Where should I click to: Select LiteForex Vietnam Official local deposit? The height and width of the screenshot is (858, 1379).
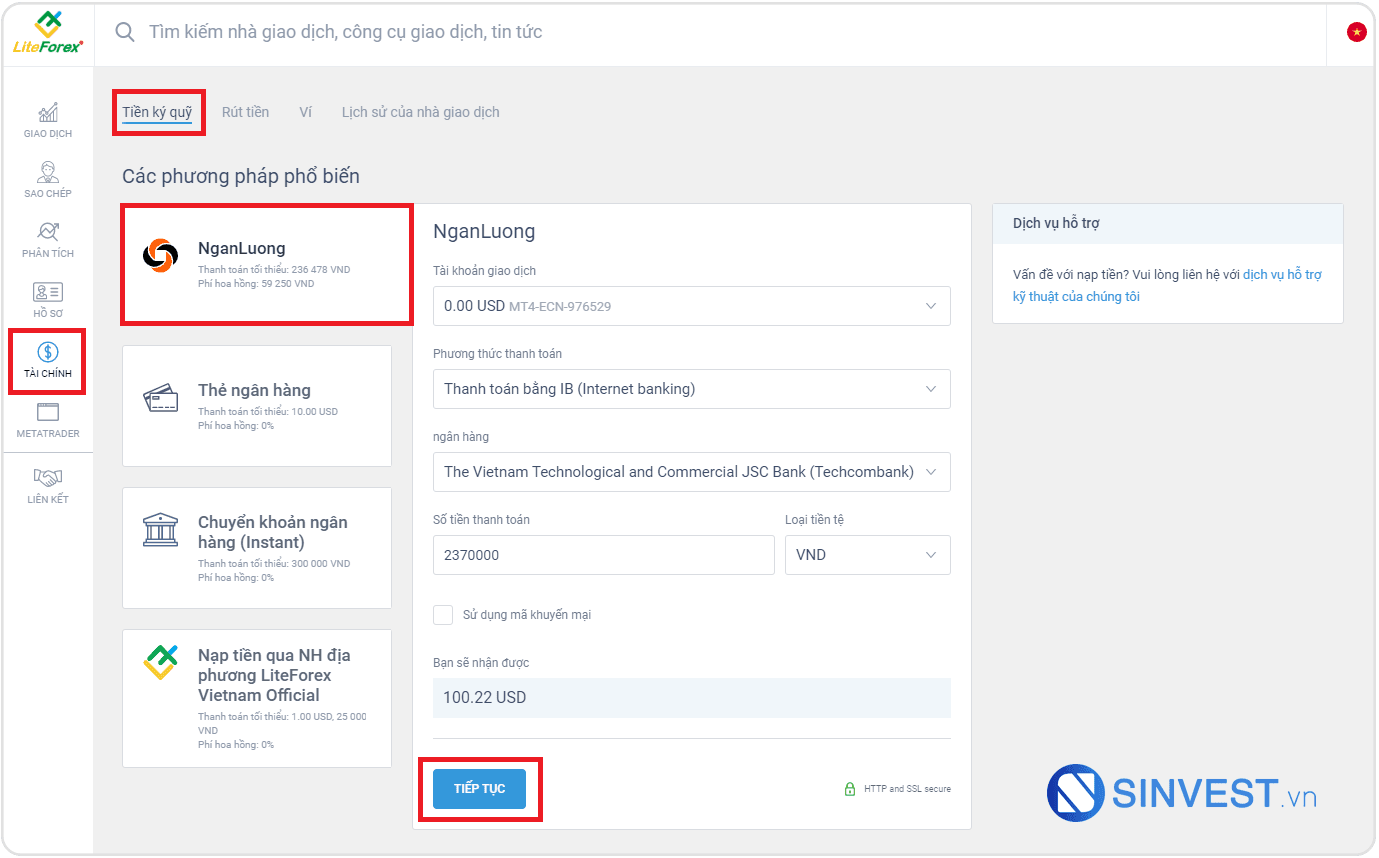point(257,698)
